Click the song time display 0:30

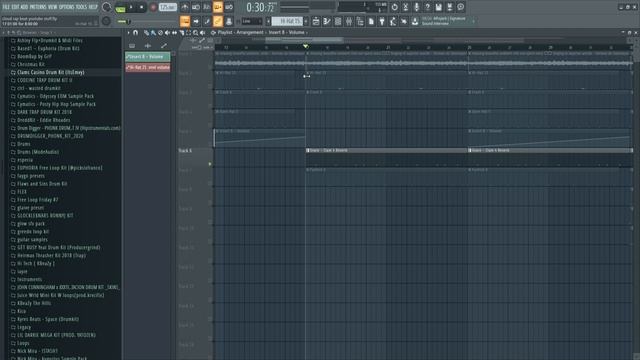click(261, 7)
